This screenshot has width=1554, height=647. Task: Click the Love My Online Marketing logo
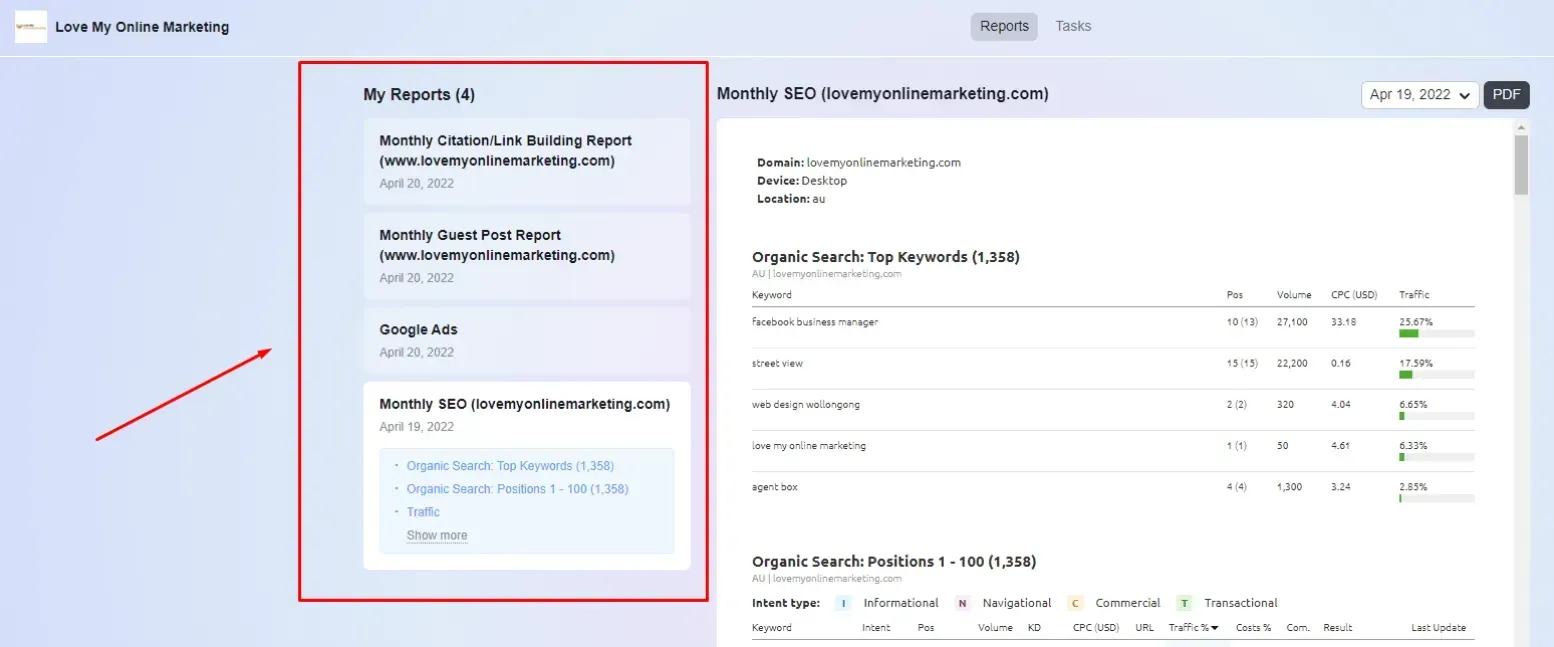click(31, 27)
